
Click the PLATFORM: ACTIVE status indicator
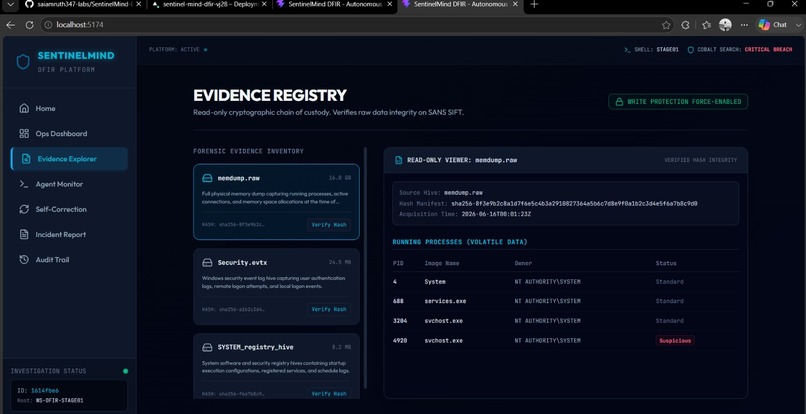click(x=178, y=50)
